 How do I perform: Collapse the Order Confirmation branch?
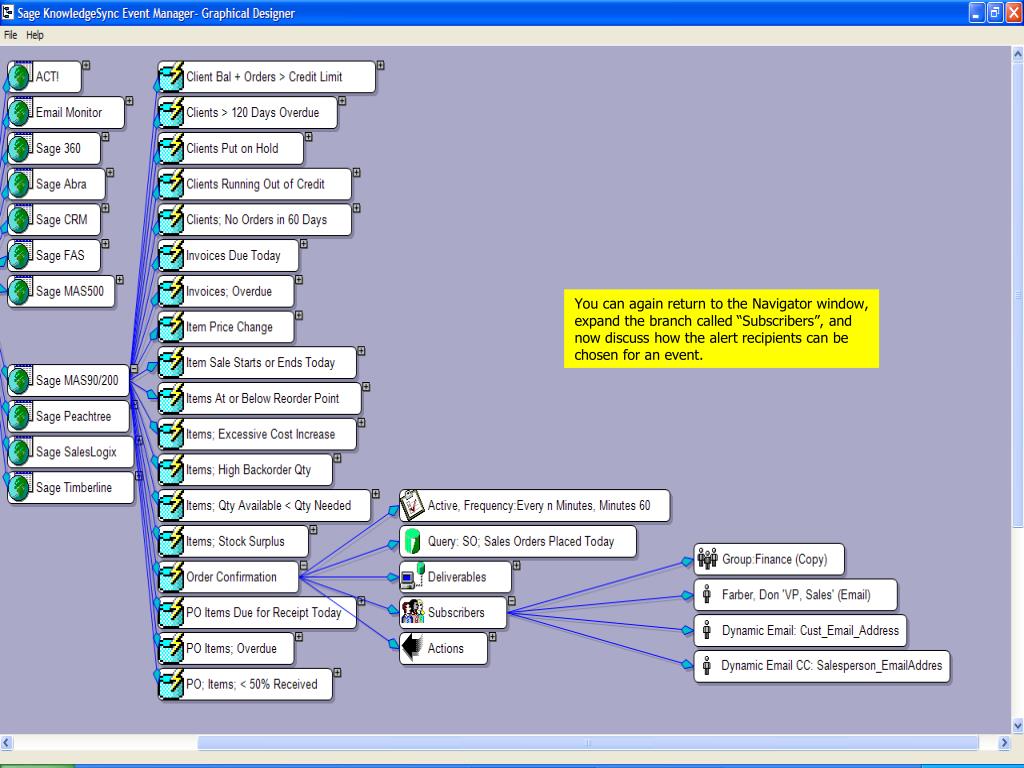[x=304, y=566]
